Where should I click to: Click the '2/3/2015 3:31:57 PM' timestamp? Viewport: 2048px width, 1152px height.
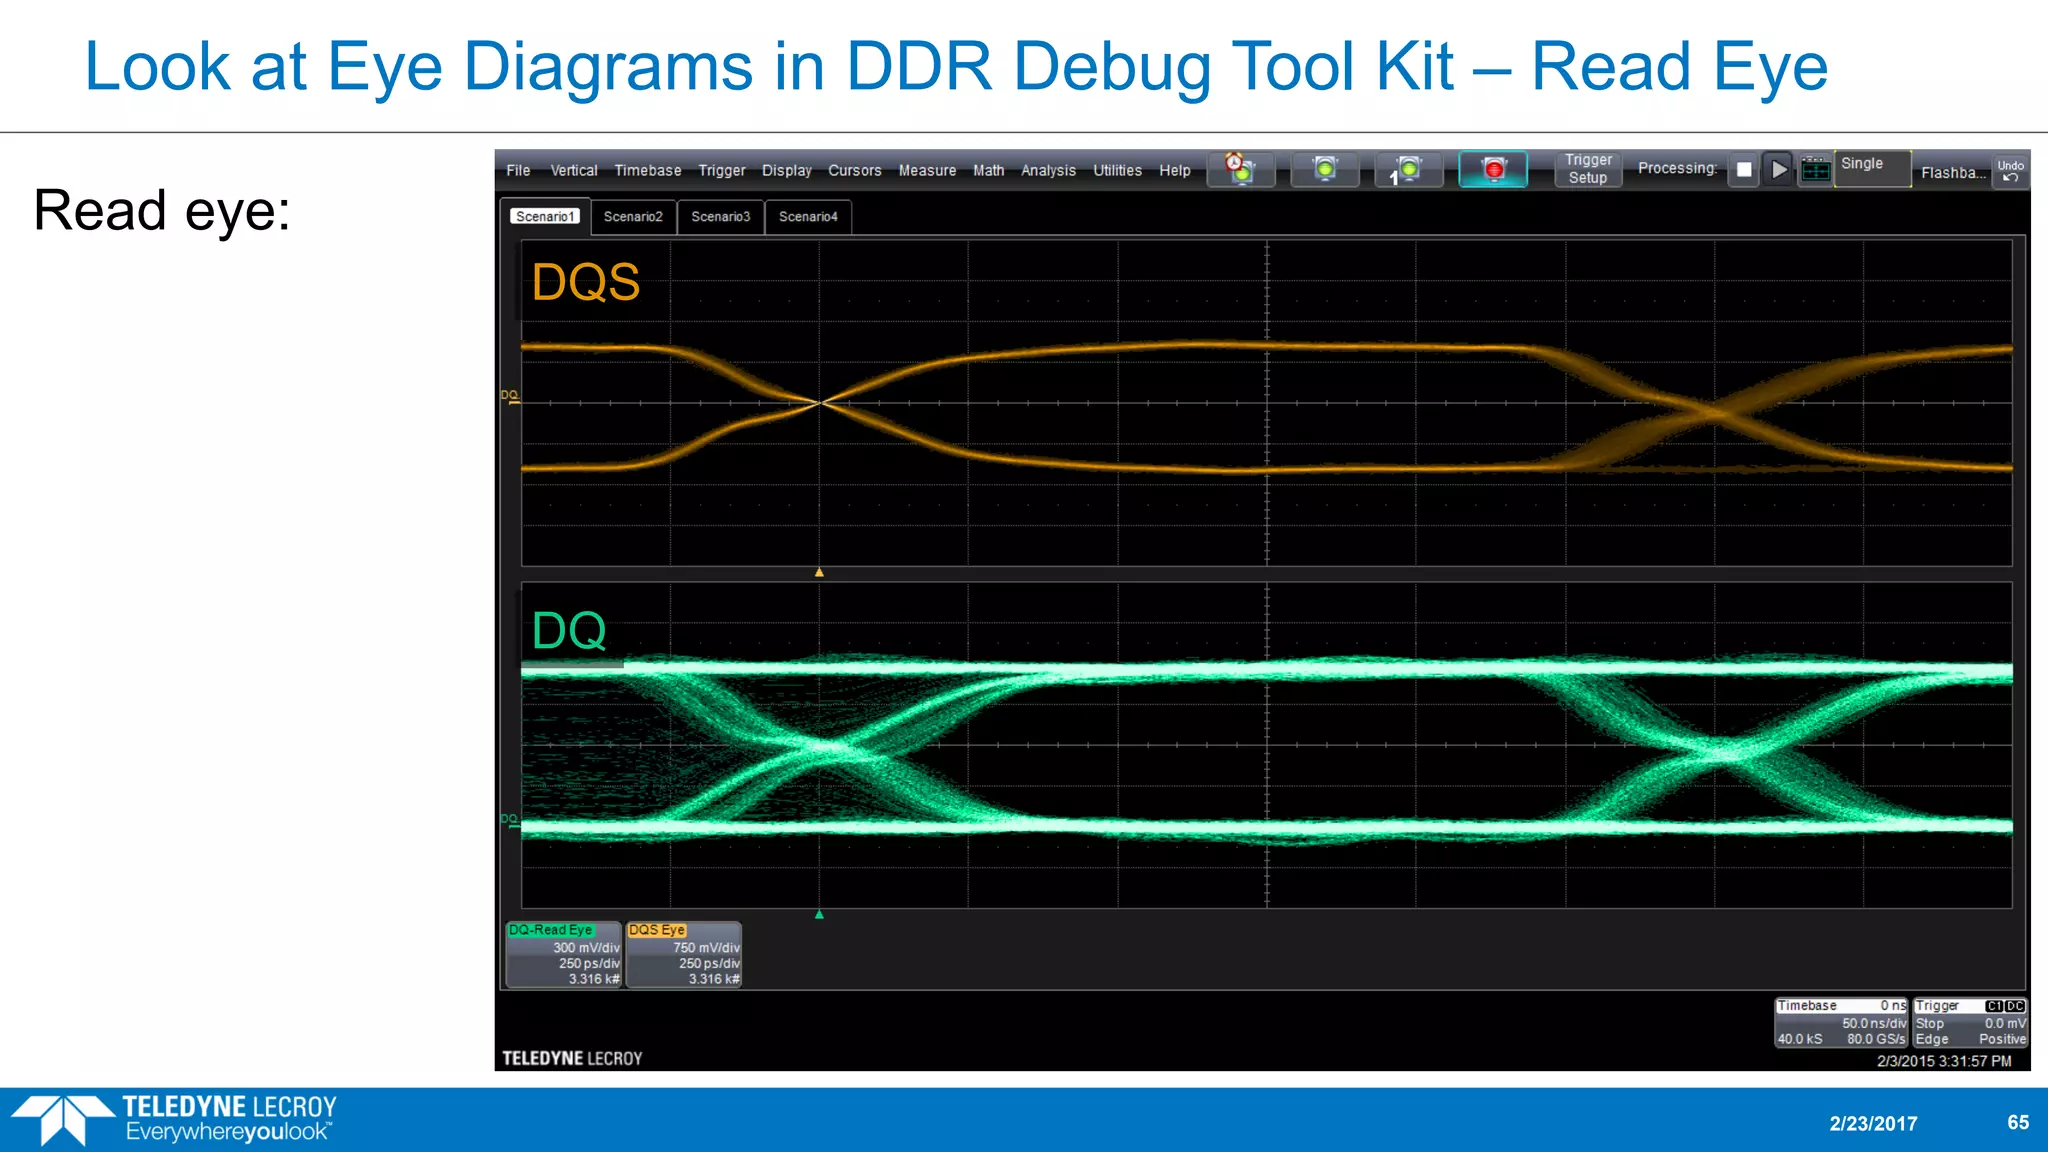click(x=1944, y=1061)
